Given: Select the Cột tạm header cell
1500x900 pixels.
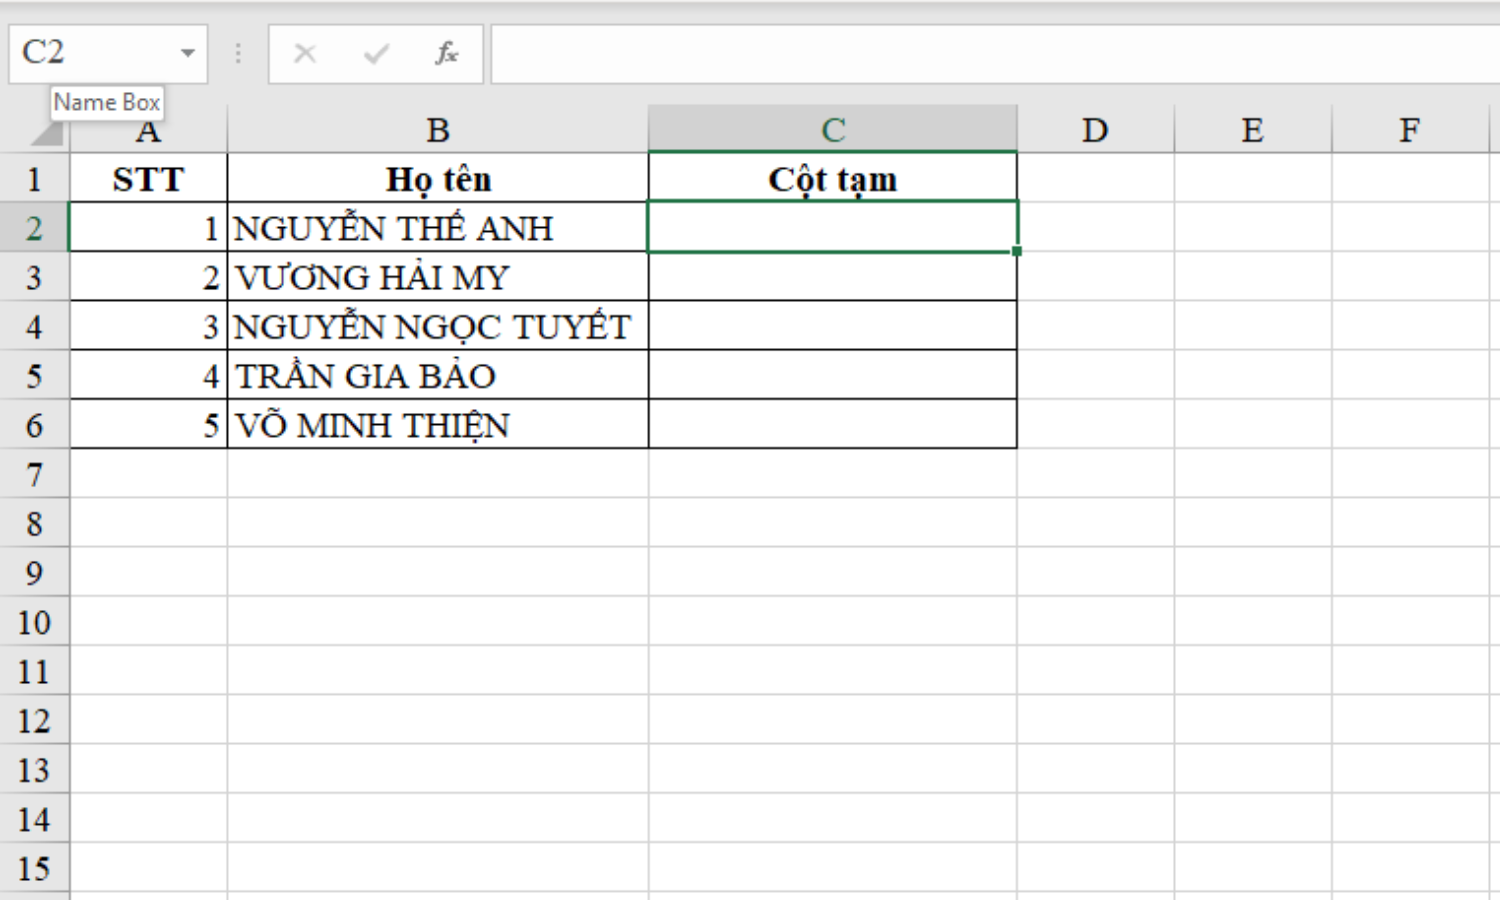Looking at the screenshot, I should pyautogui.click(x=832, y=178).
